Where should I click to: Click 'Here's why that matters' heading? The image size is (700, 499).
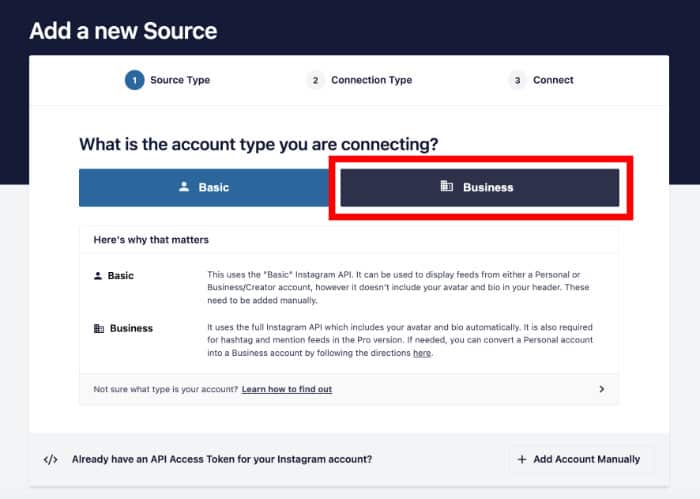click(x=151, y=240)
